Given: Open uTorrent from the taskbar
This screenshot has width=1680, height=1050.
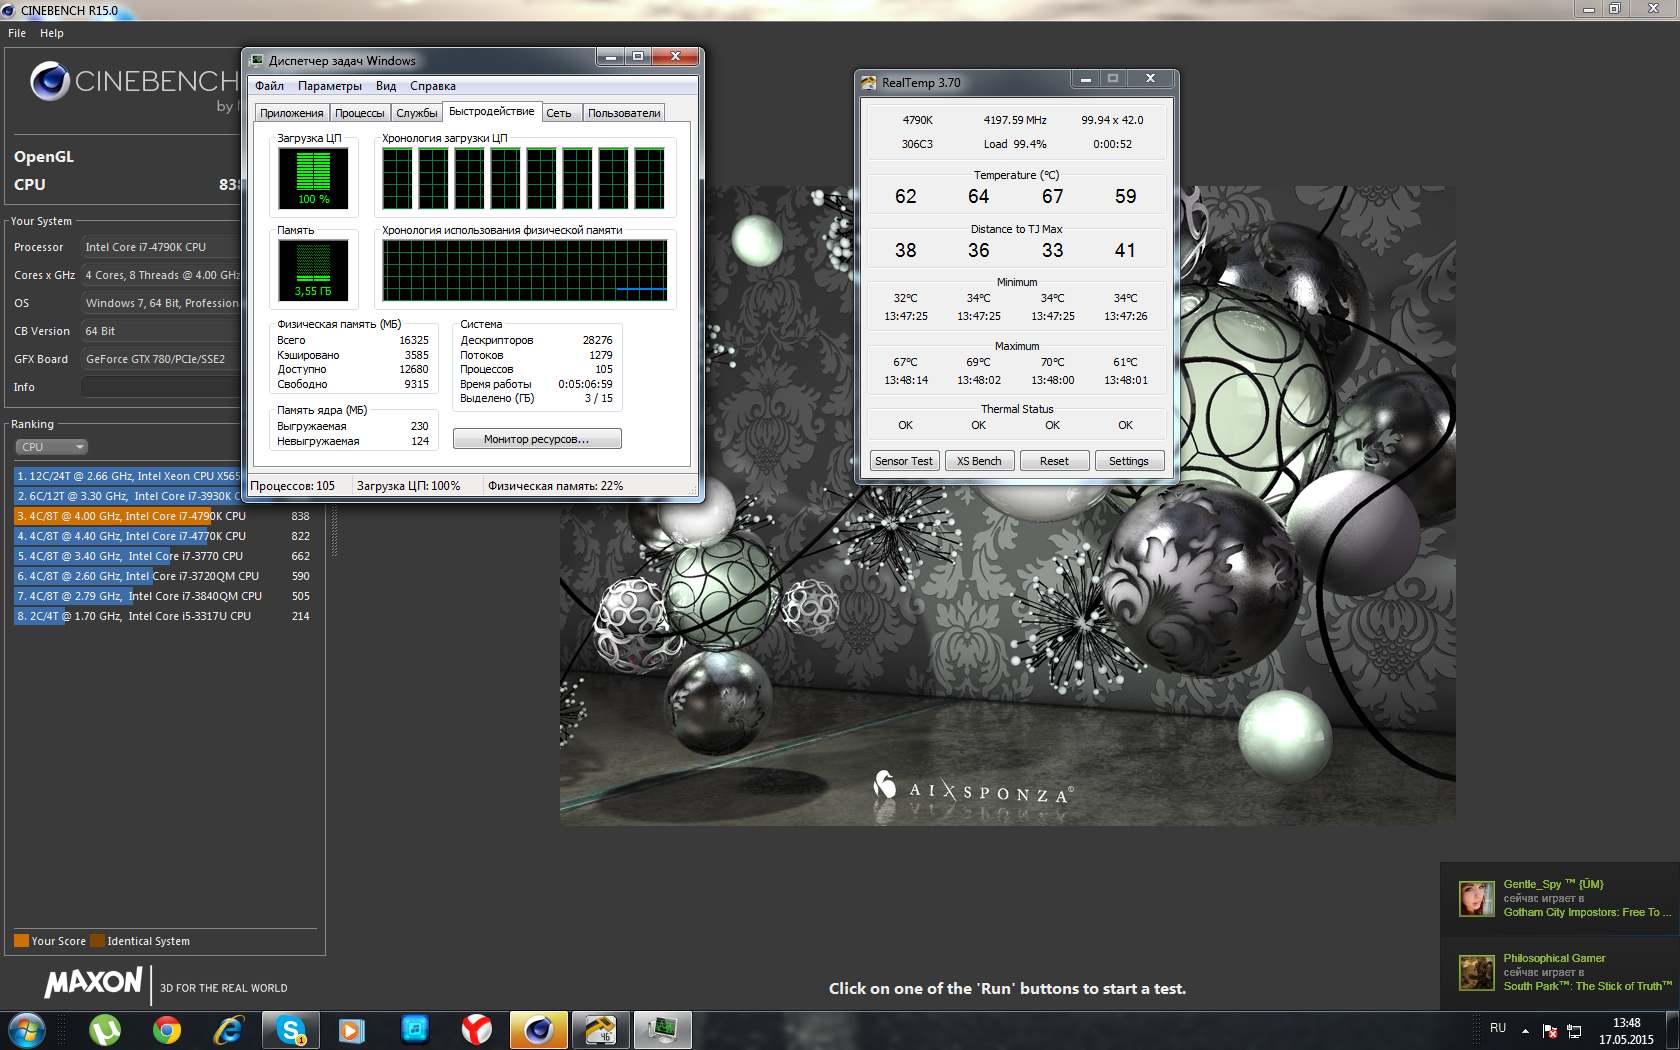Looking at the screenshot, I should click(104, 1029).
